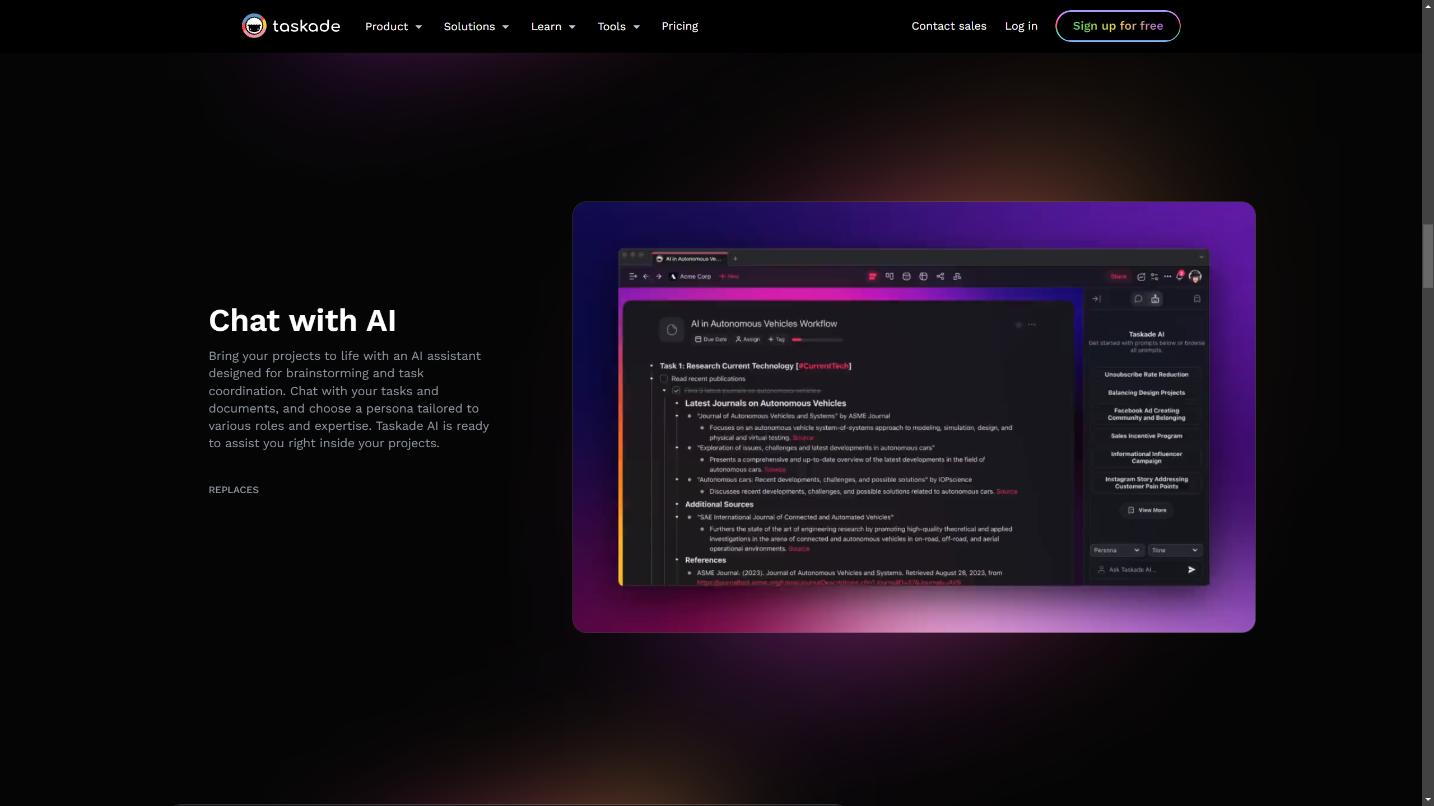Viewport: 1434px width, 806px height.
Task: Open the chat bubble tab in panel
Action: [1138, 299]
